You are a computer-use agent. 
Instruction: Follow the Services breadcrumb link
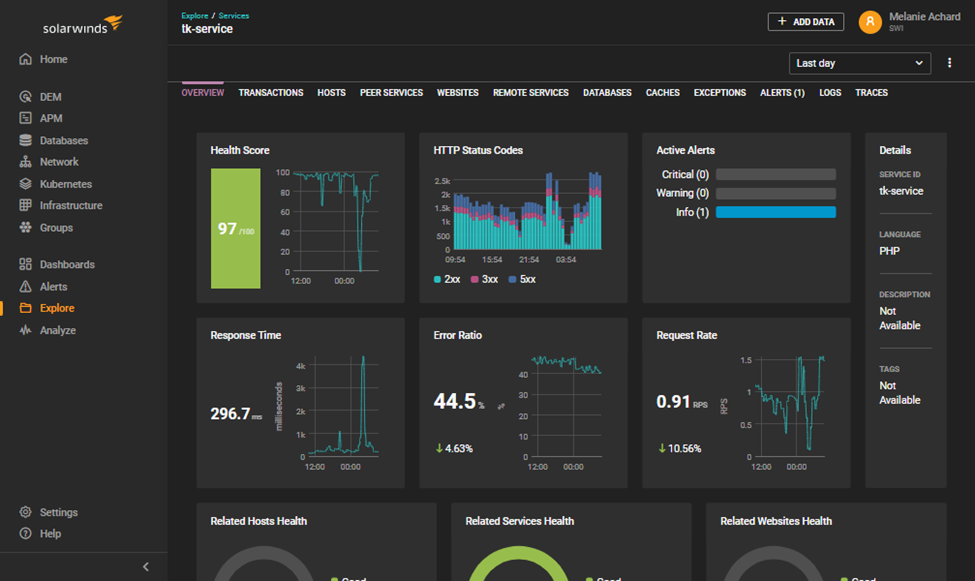(234, 16)
